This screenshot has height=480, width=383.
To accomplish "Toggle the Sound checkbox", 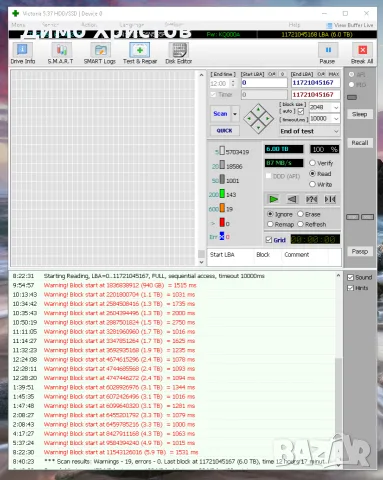I will 350,277.
